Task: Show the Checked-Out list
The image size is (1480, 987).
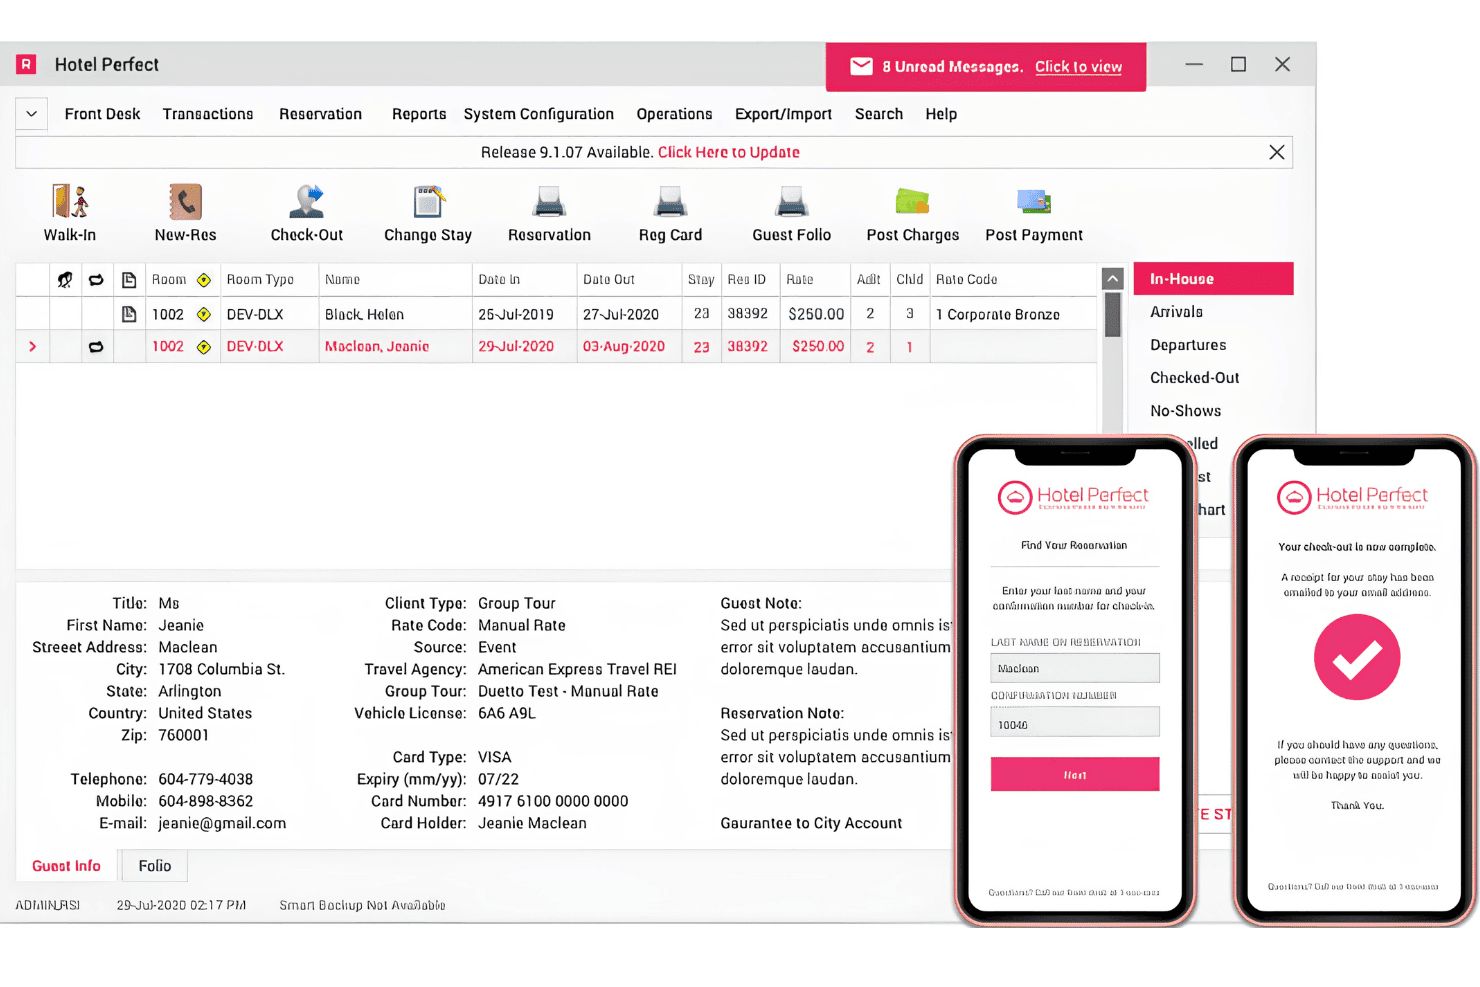Action: click(x=1195, y=378)
